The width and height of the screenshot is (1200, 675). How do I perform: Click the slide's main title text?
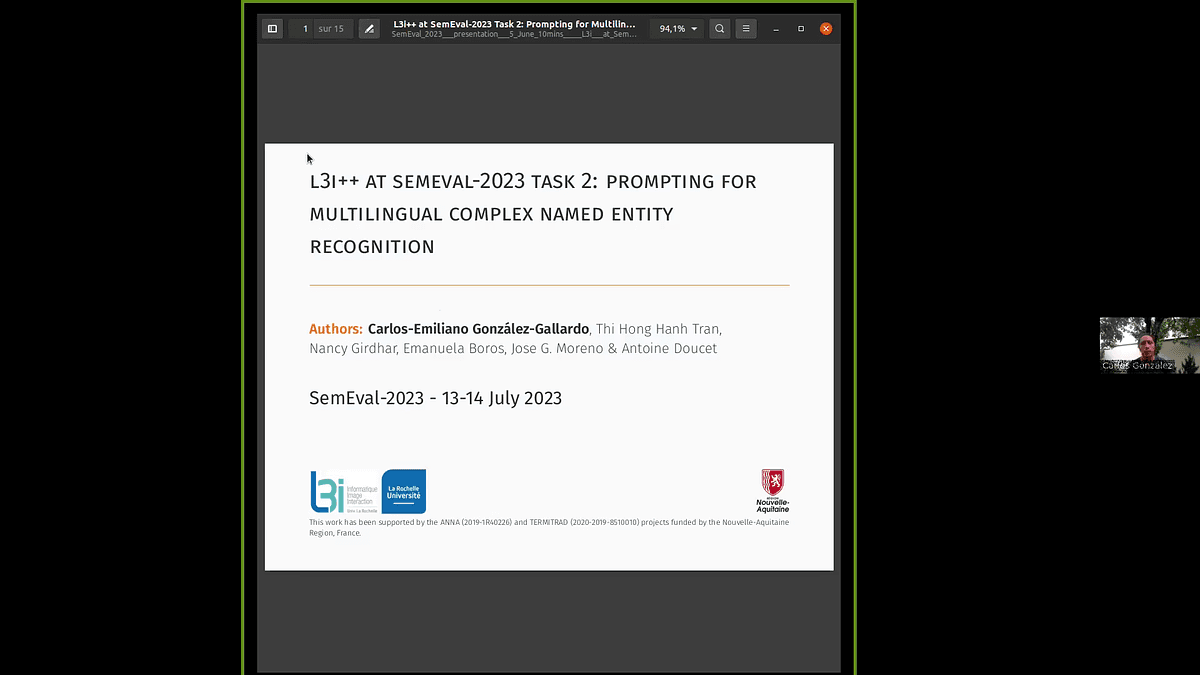(x=532, y=214)
